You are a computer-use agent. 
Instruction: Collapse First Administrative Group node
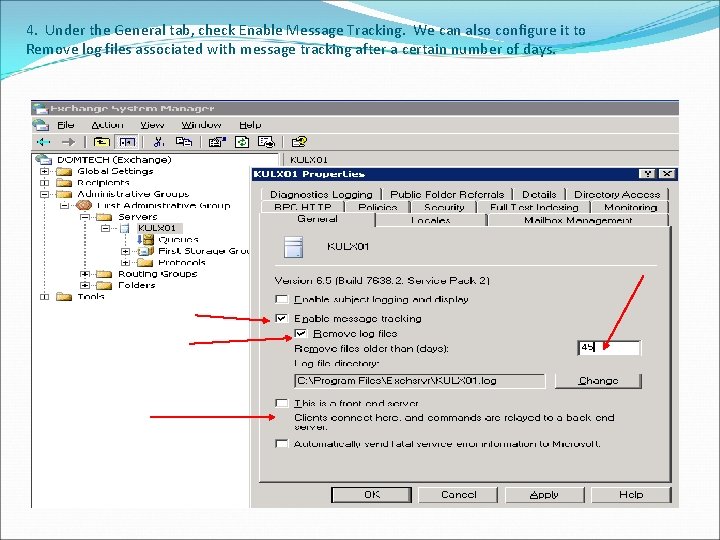point(65,205)
